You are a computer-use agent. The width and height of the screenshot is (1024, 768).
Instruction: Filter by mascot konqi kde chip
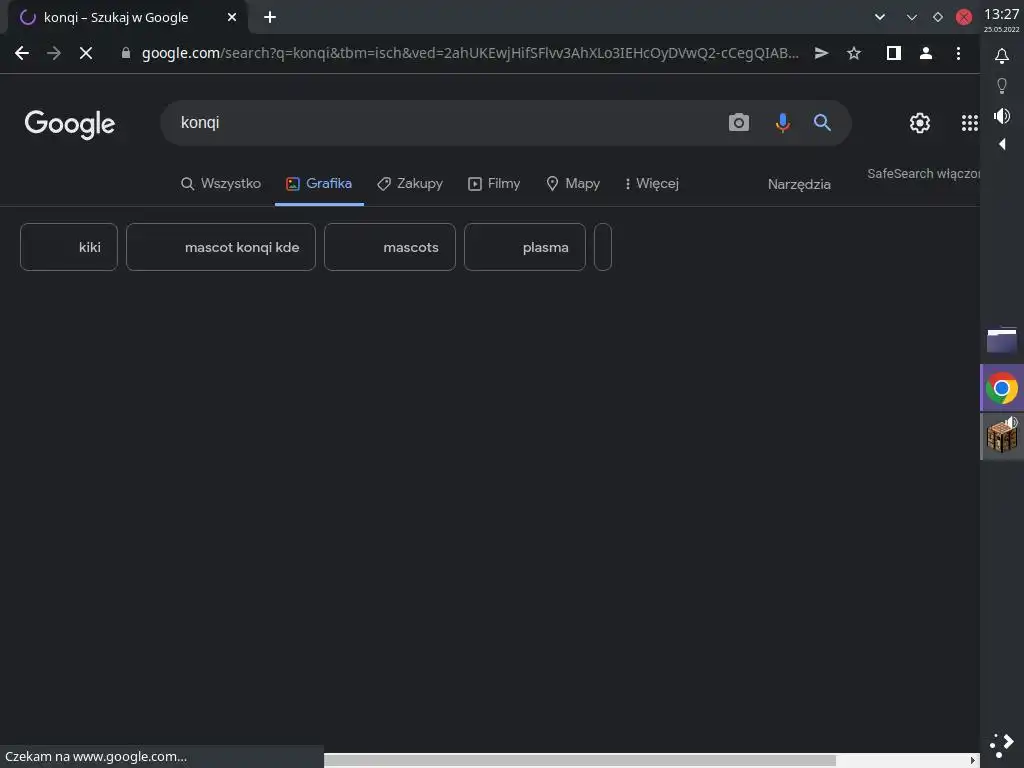(221, 247)
